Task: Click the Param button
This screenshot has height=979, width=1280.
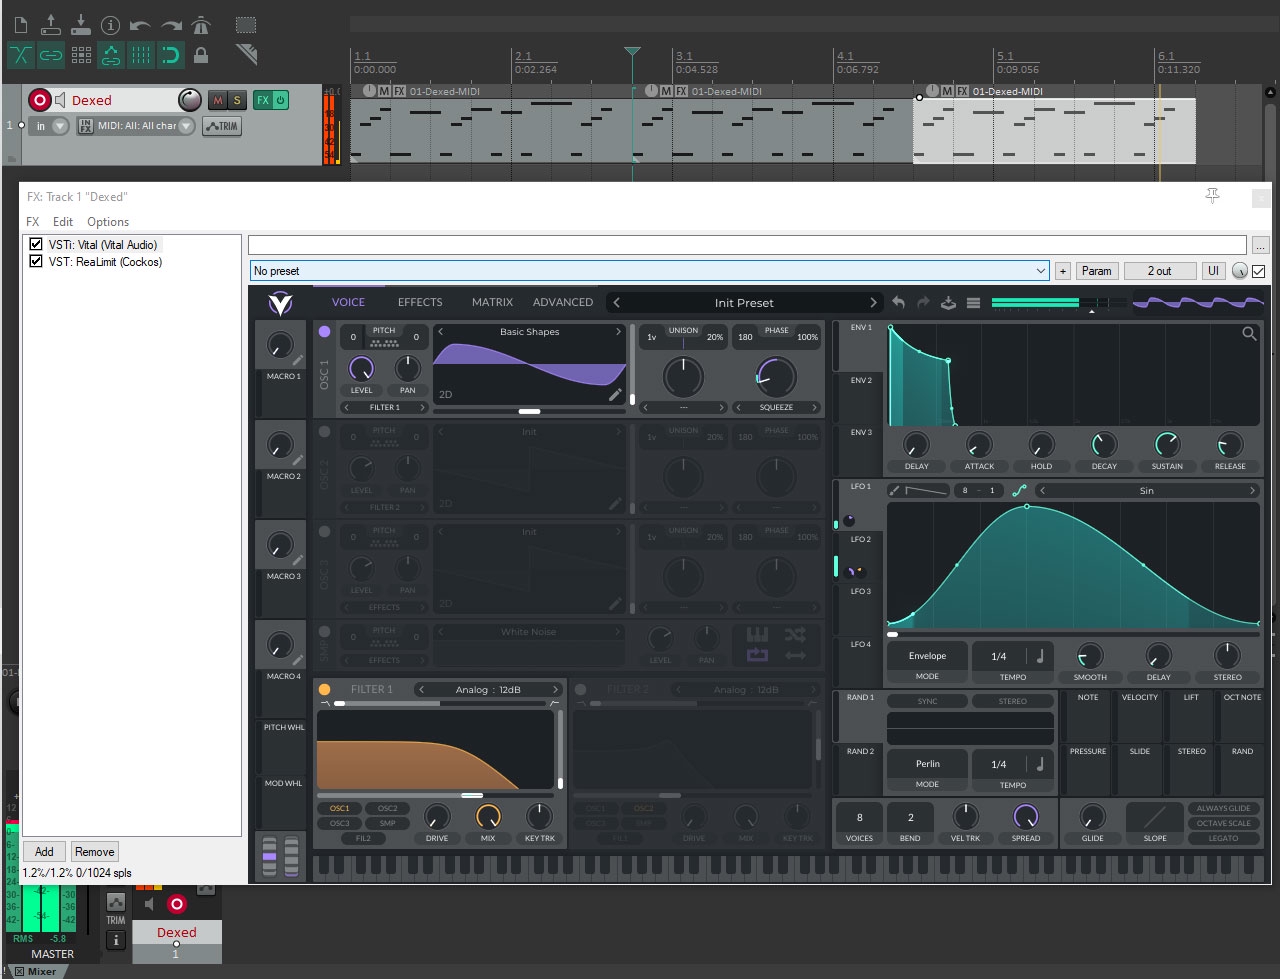Action: (1096, 271)
